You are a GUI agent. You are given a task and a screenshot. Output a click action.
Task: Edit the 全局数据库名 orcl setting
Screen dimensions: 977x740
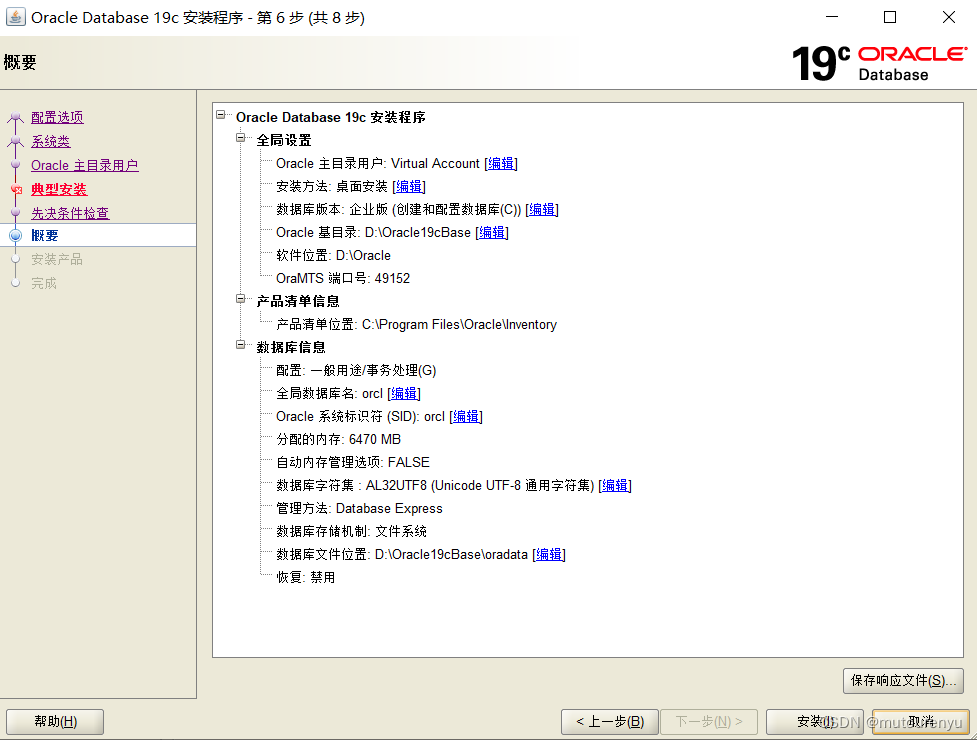click(x=403, y=393)
